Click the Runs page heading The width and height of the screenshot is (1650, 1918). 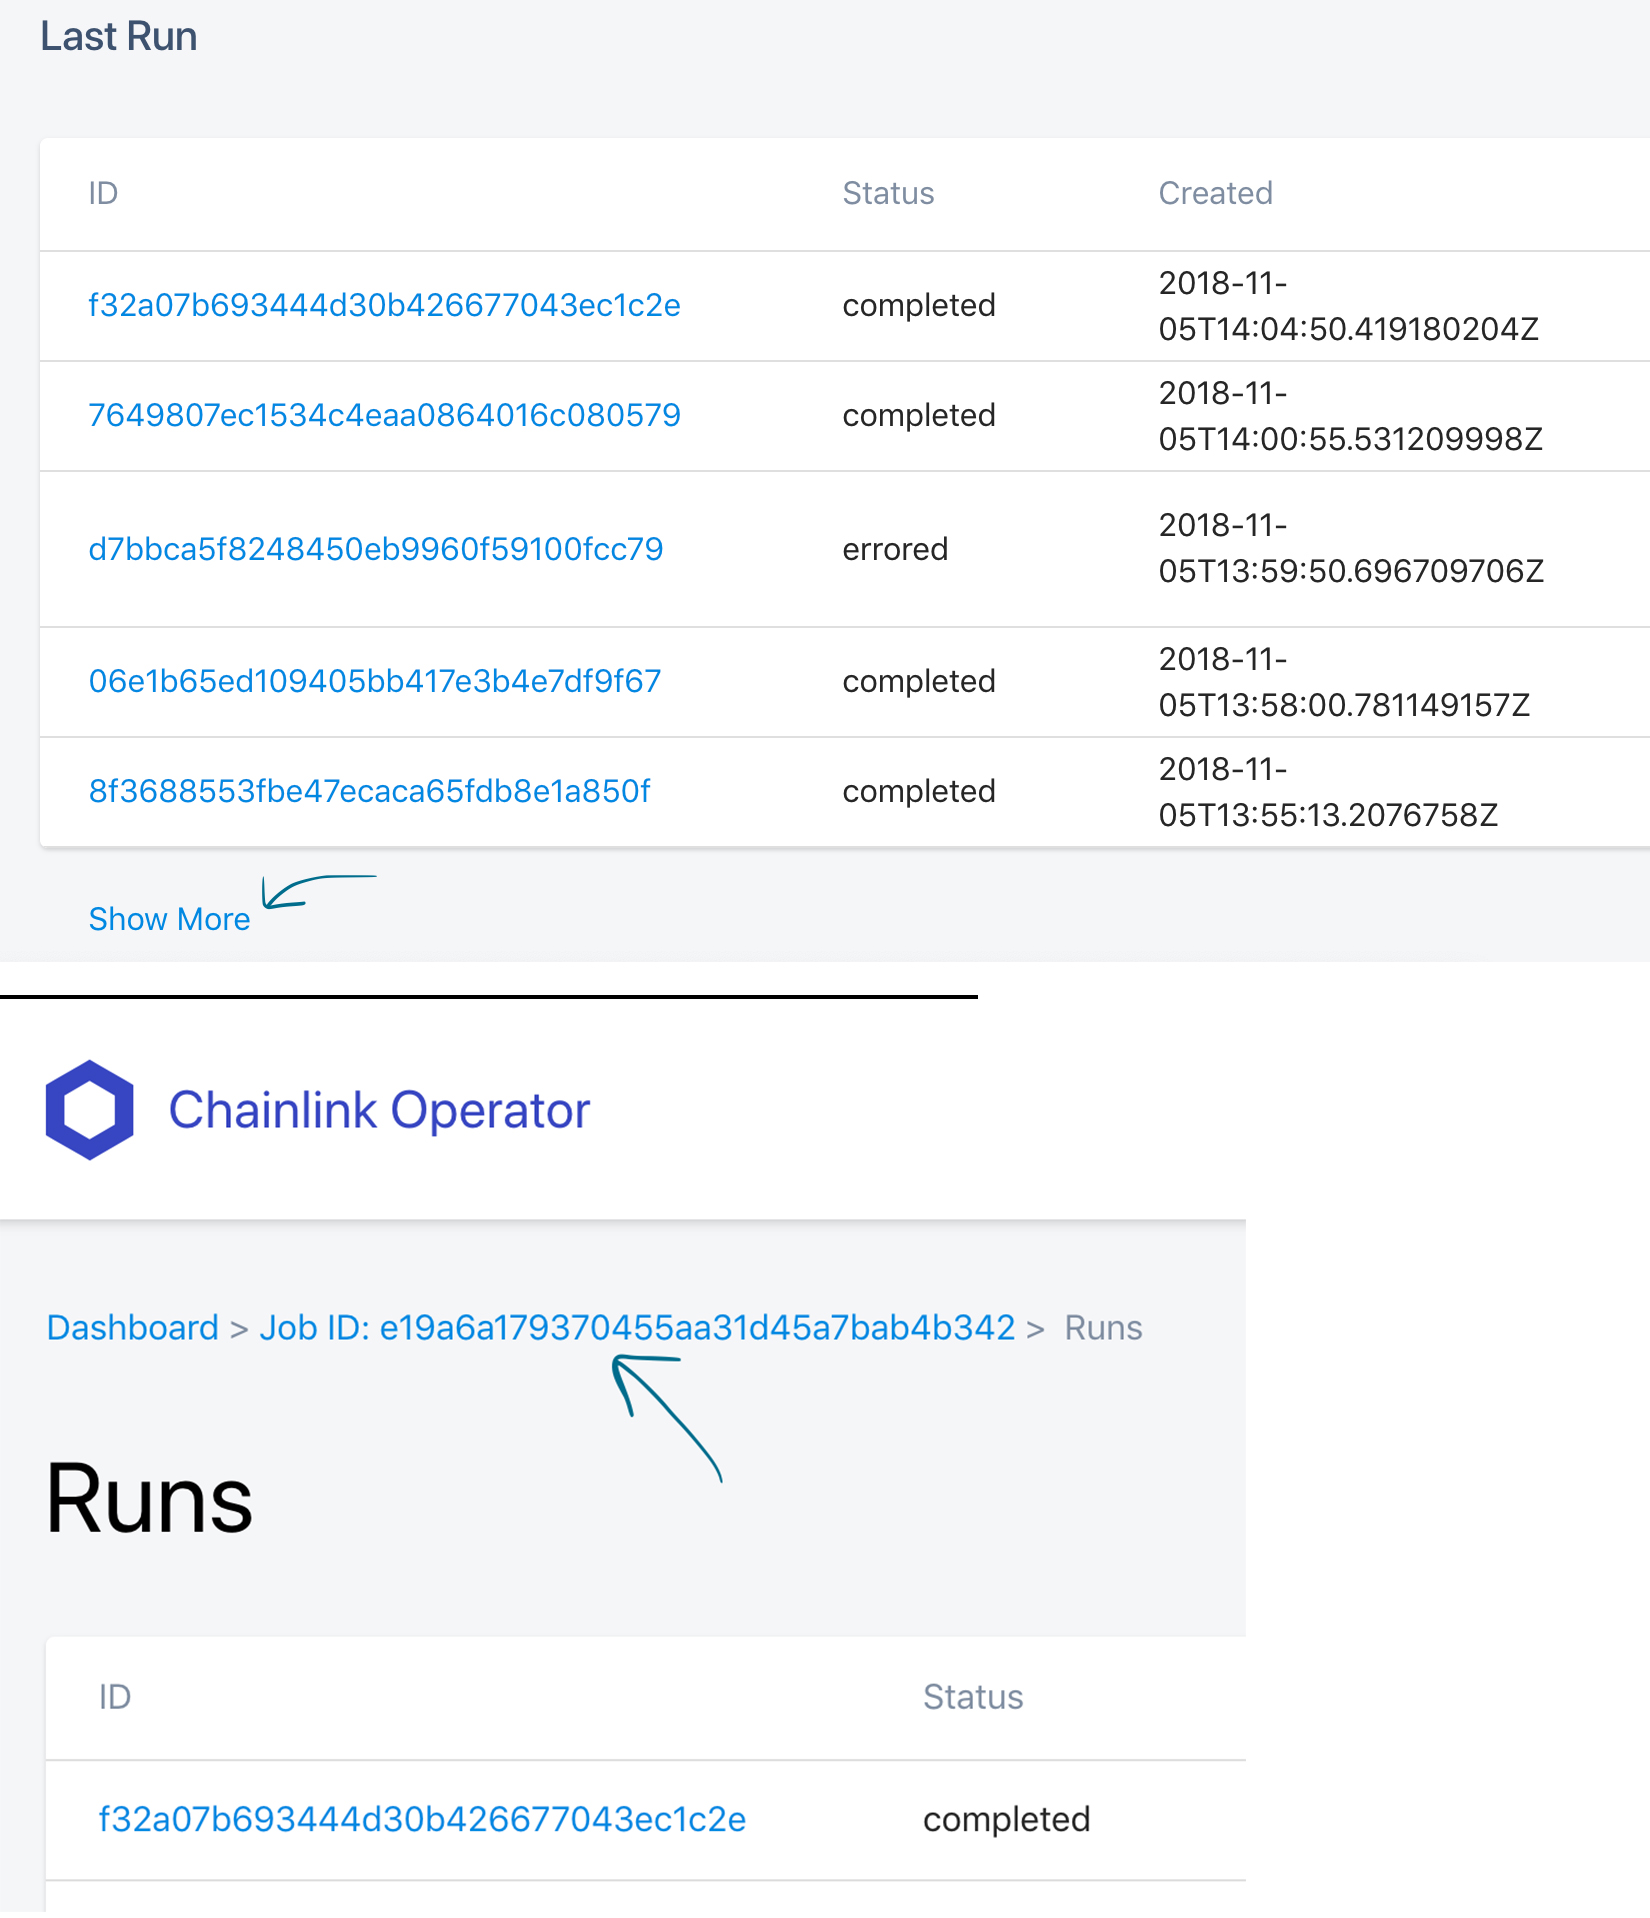click(148, 1497)
